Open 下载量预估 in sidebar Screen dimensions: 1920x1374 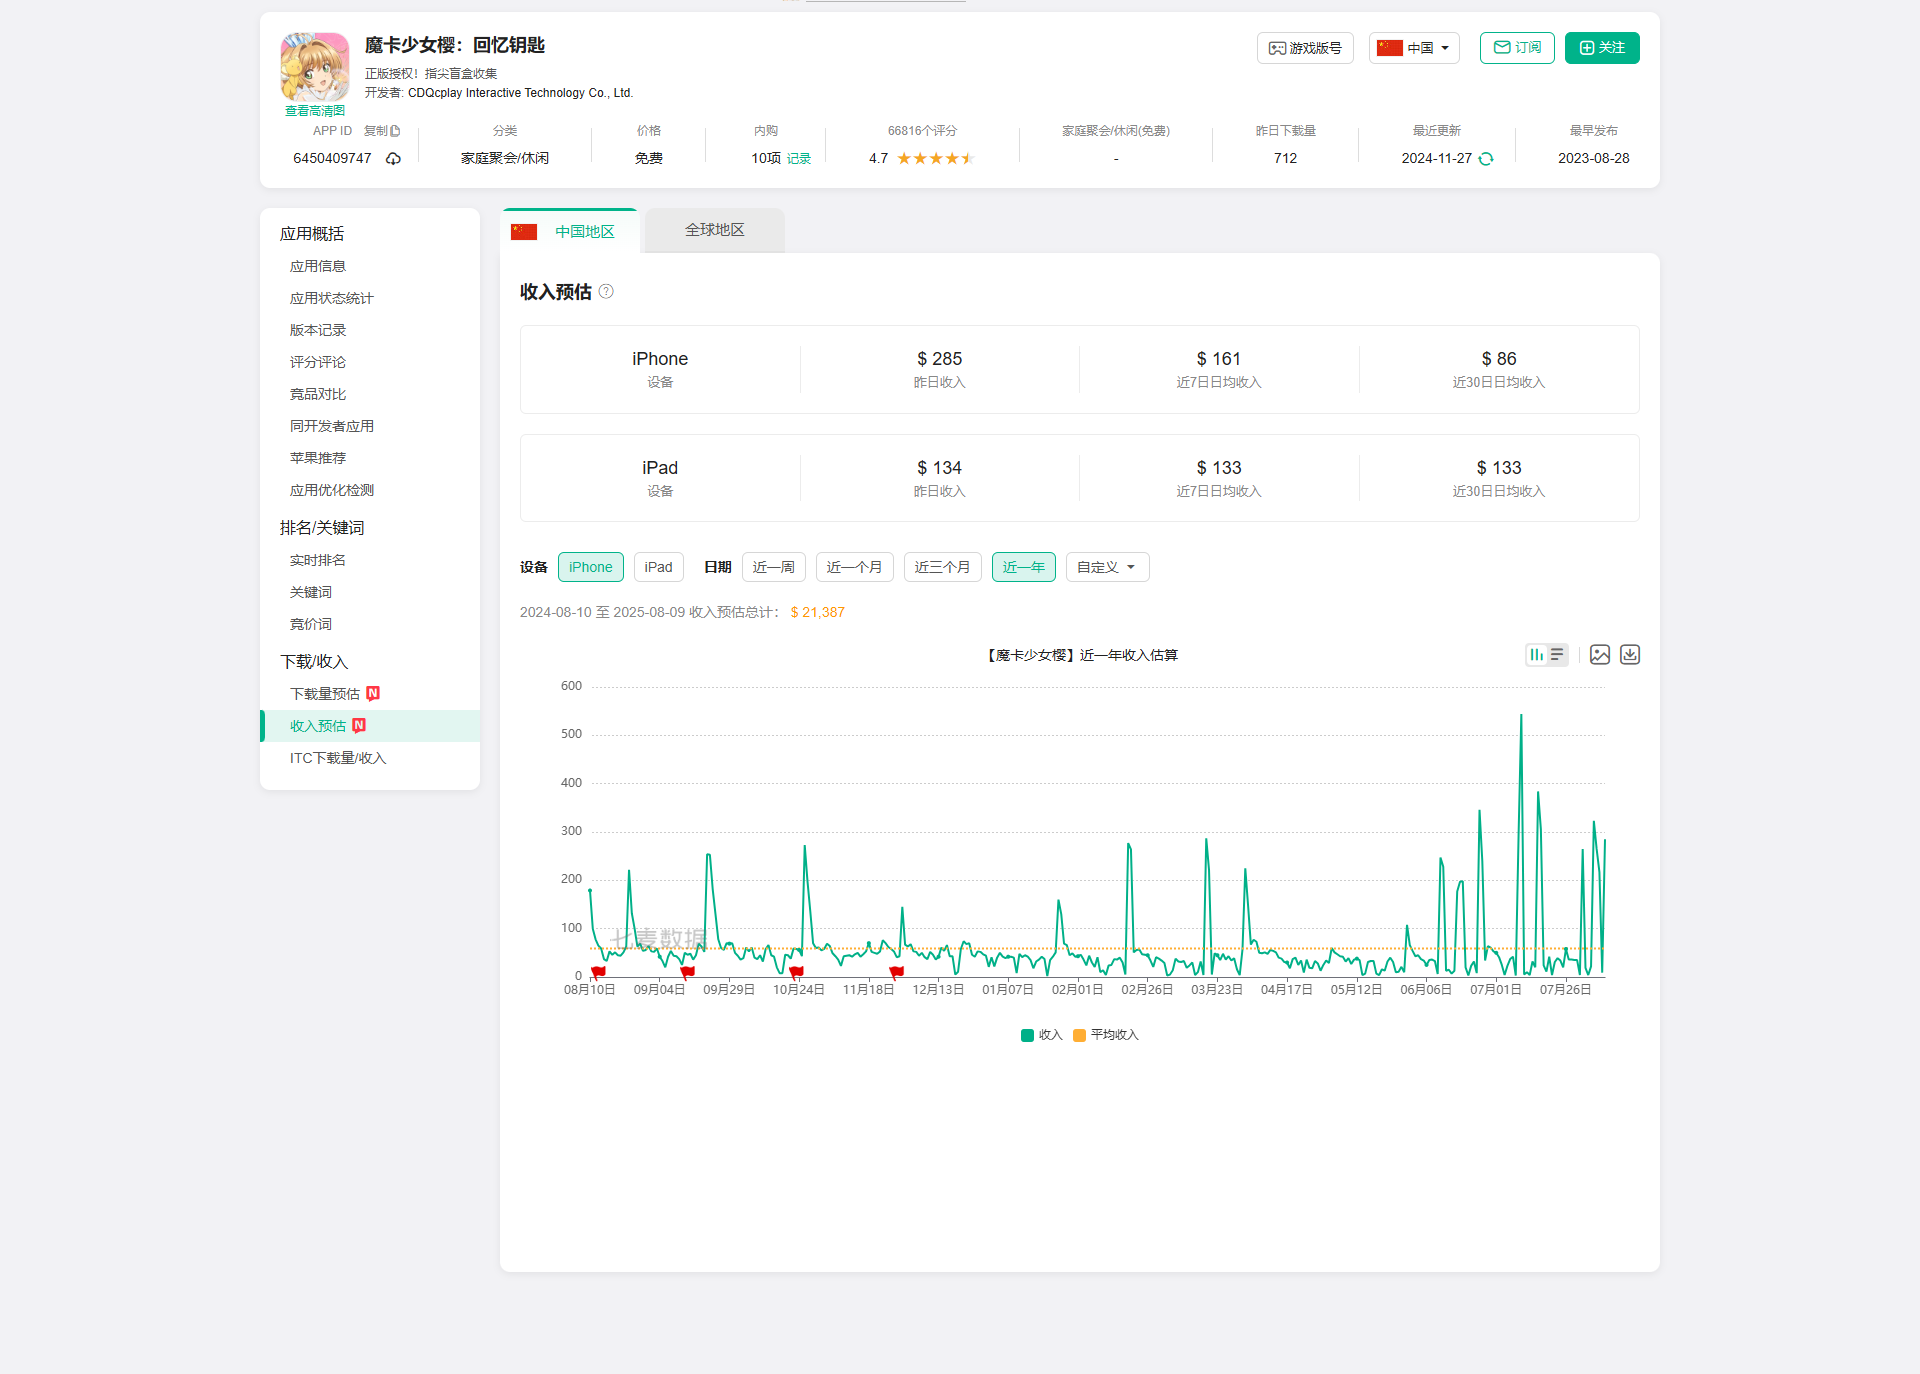click(x=325, y=694)
